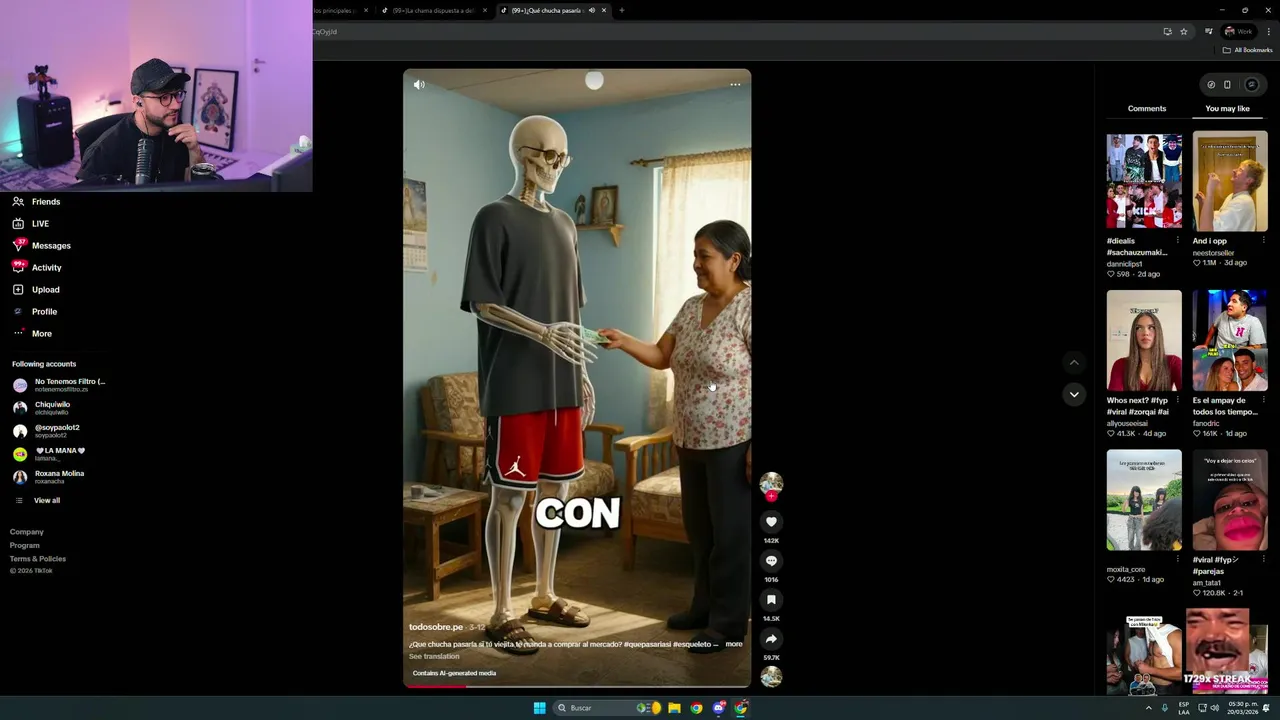Mute the playing tab via speaker icon
This screenshot has height=720, width=1280.
pos(591,10)
